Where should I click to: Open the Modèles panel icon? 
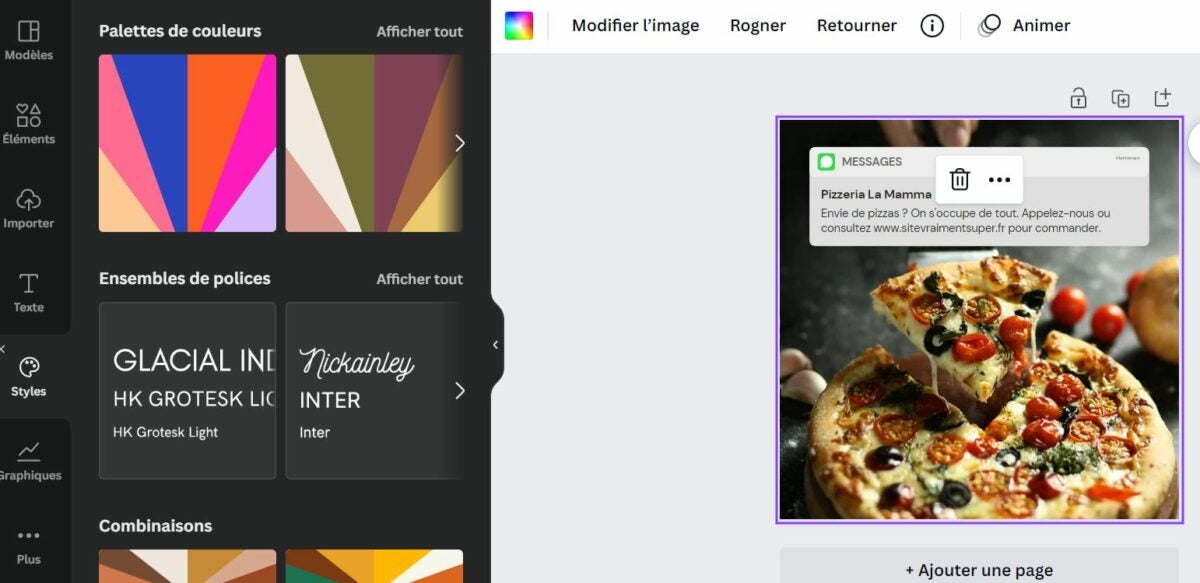[x=29, y=40]
